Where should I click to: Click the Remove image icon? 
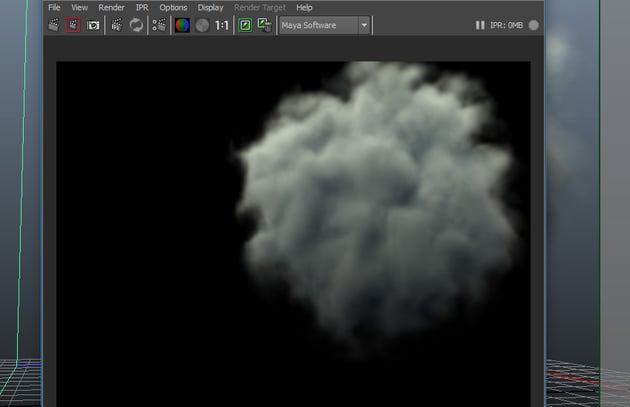[x=264, y=25]
